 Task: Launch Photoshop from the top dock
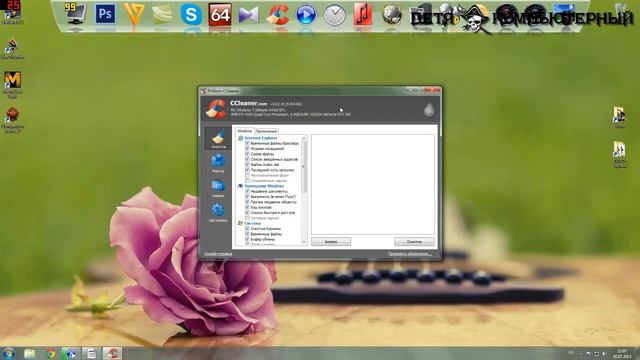pyautogui.click(x=105, y=14)
